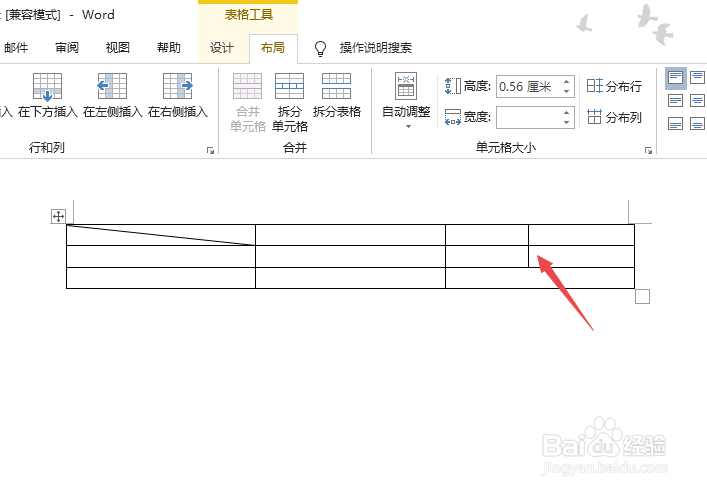This screenshot has width=707, height=492.
Task: Click Merge Cells (合并单元格) icon
Action: [x=248, y=86]
